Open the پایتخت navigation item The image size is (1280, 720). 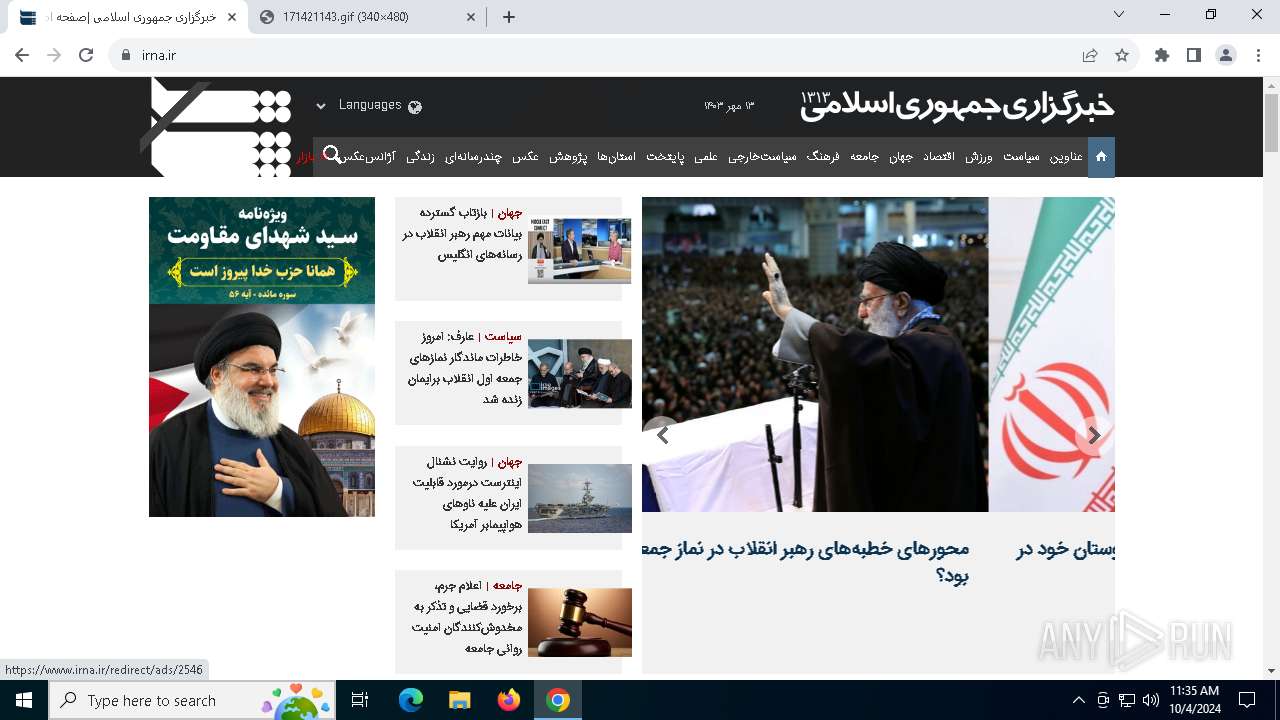point(665,157)
